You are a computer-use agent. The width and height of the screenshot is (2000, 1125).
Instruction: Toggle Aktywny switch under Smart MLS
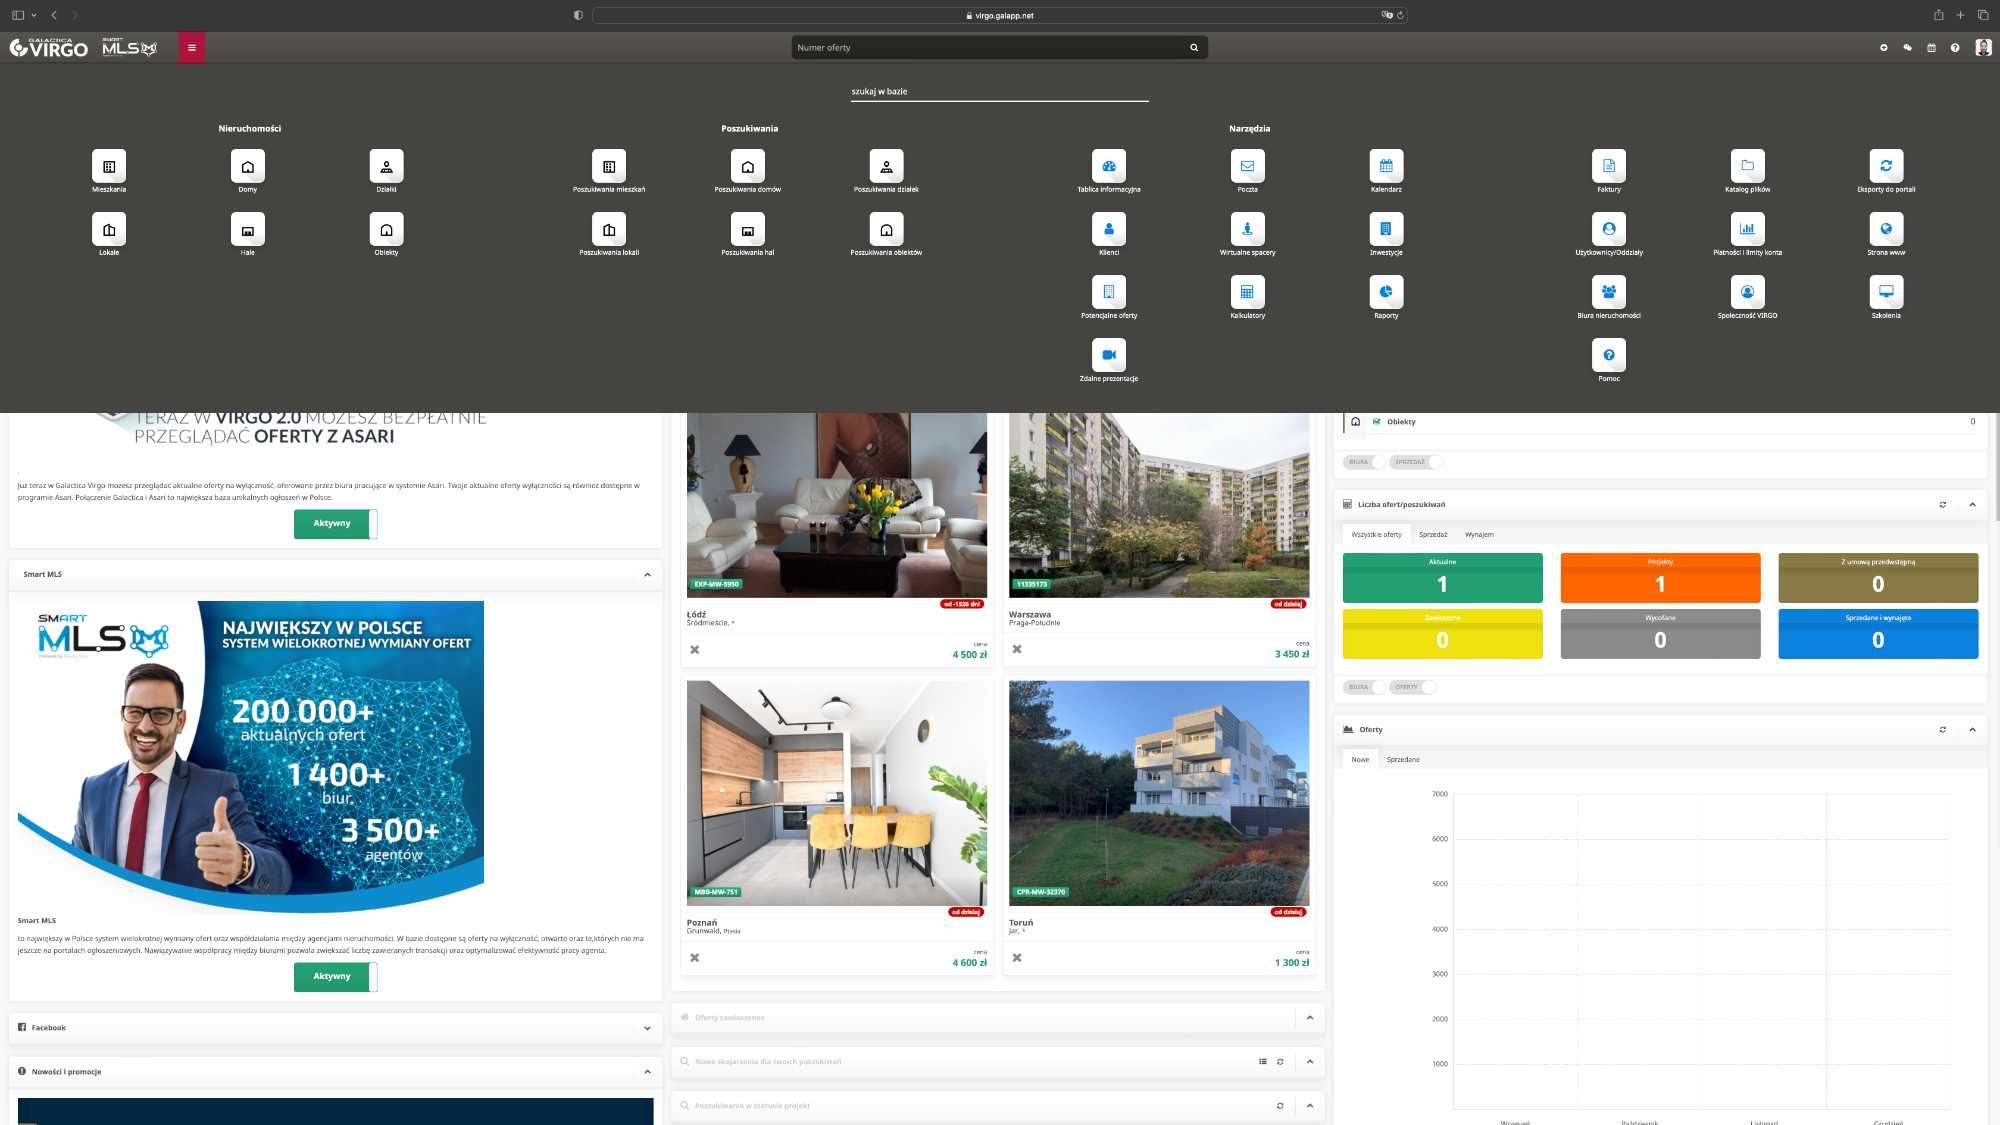pos(335,976)
